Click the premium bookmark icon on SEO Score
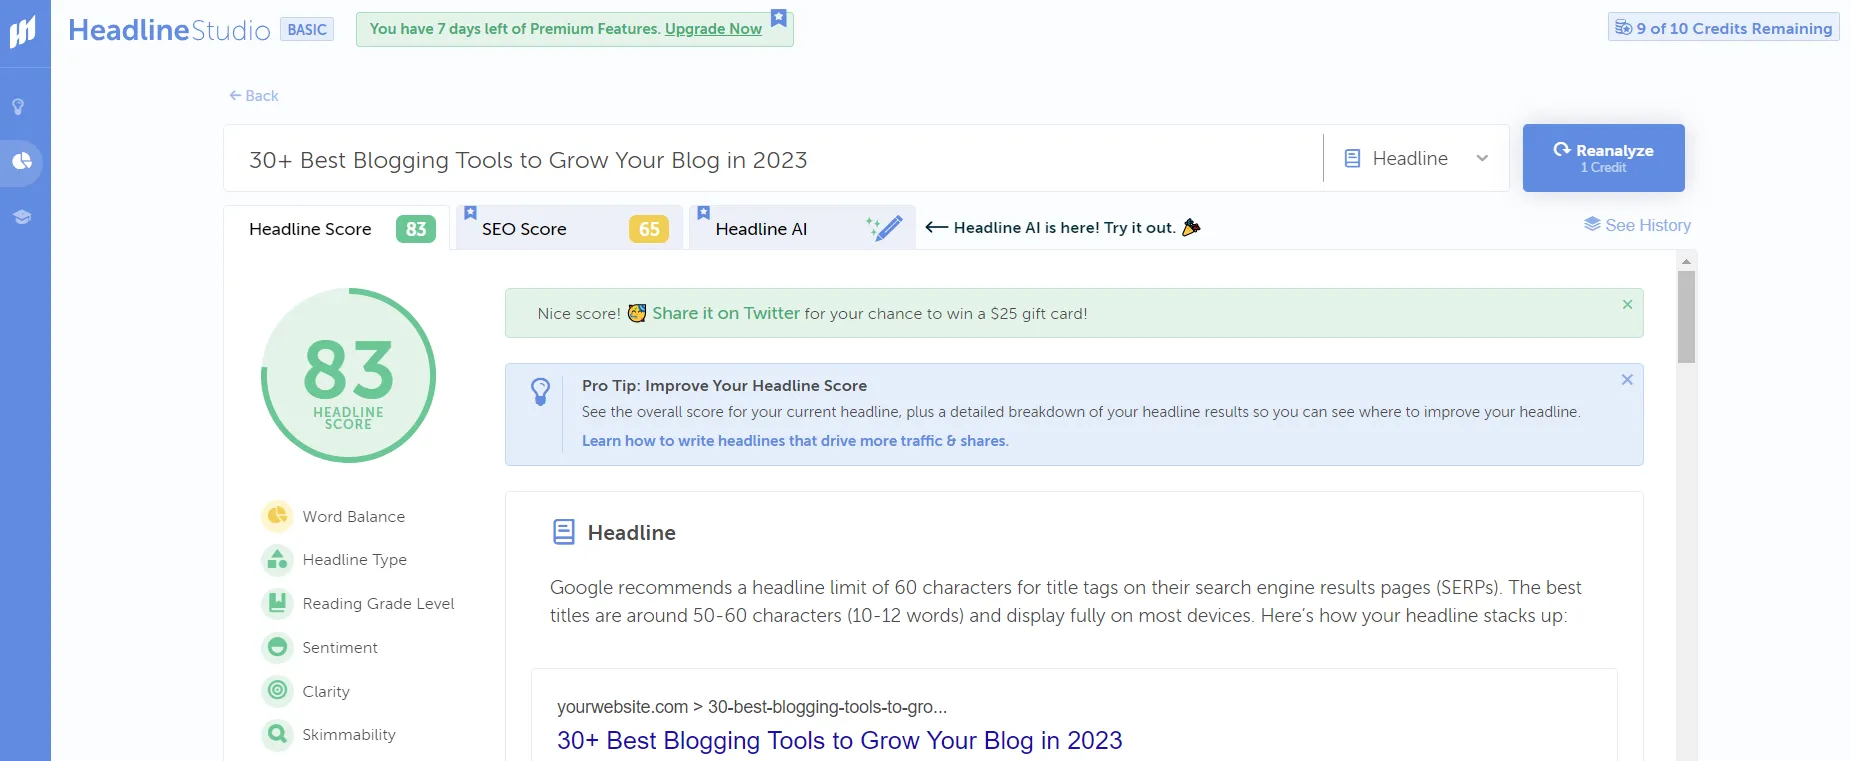 click(470, 213)
